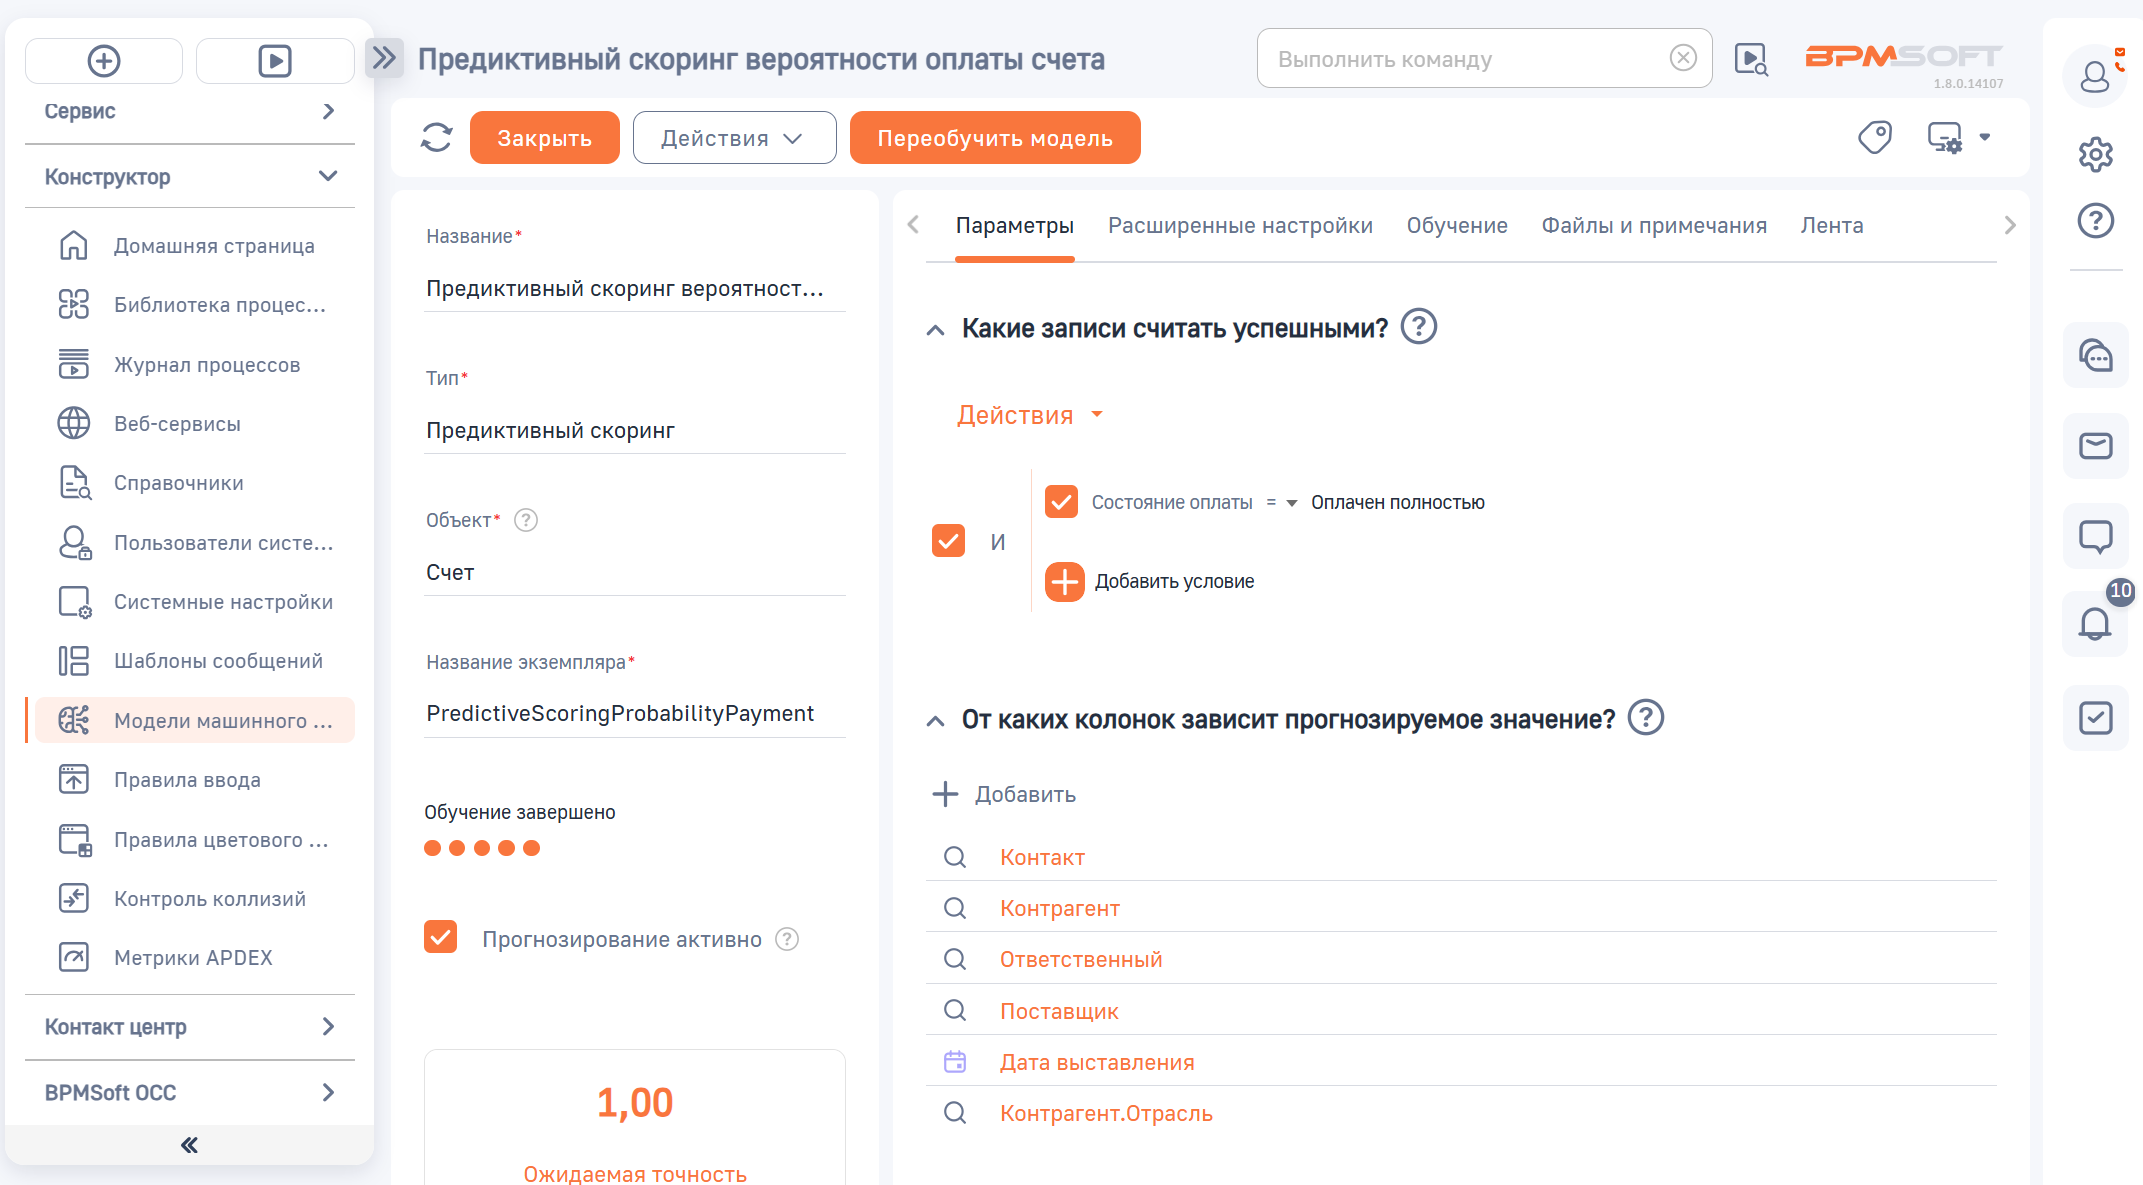Image resolution: width=2143 pixels, height=1185 pixels.
Task: Toggle the Прогнозирование активно checkbox
Action: click(440, 938)
